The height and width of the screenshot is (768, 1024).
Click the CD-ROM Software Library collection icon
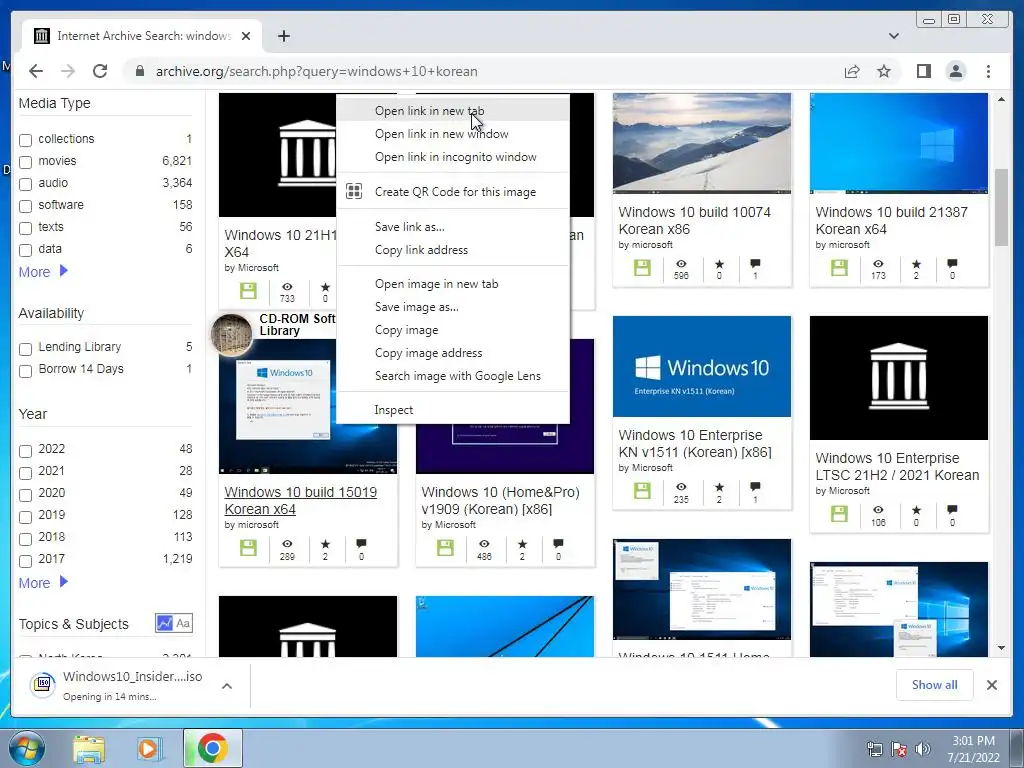click(231, 335)
